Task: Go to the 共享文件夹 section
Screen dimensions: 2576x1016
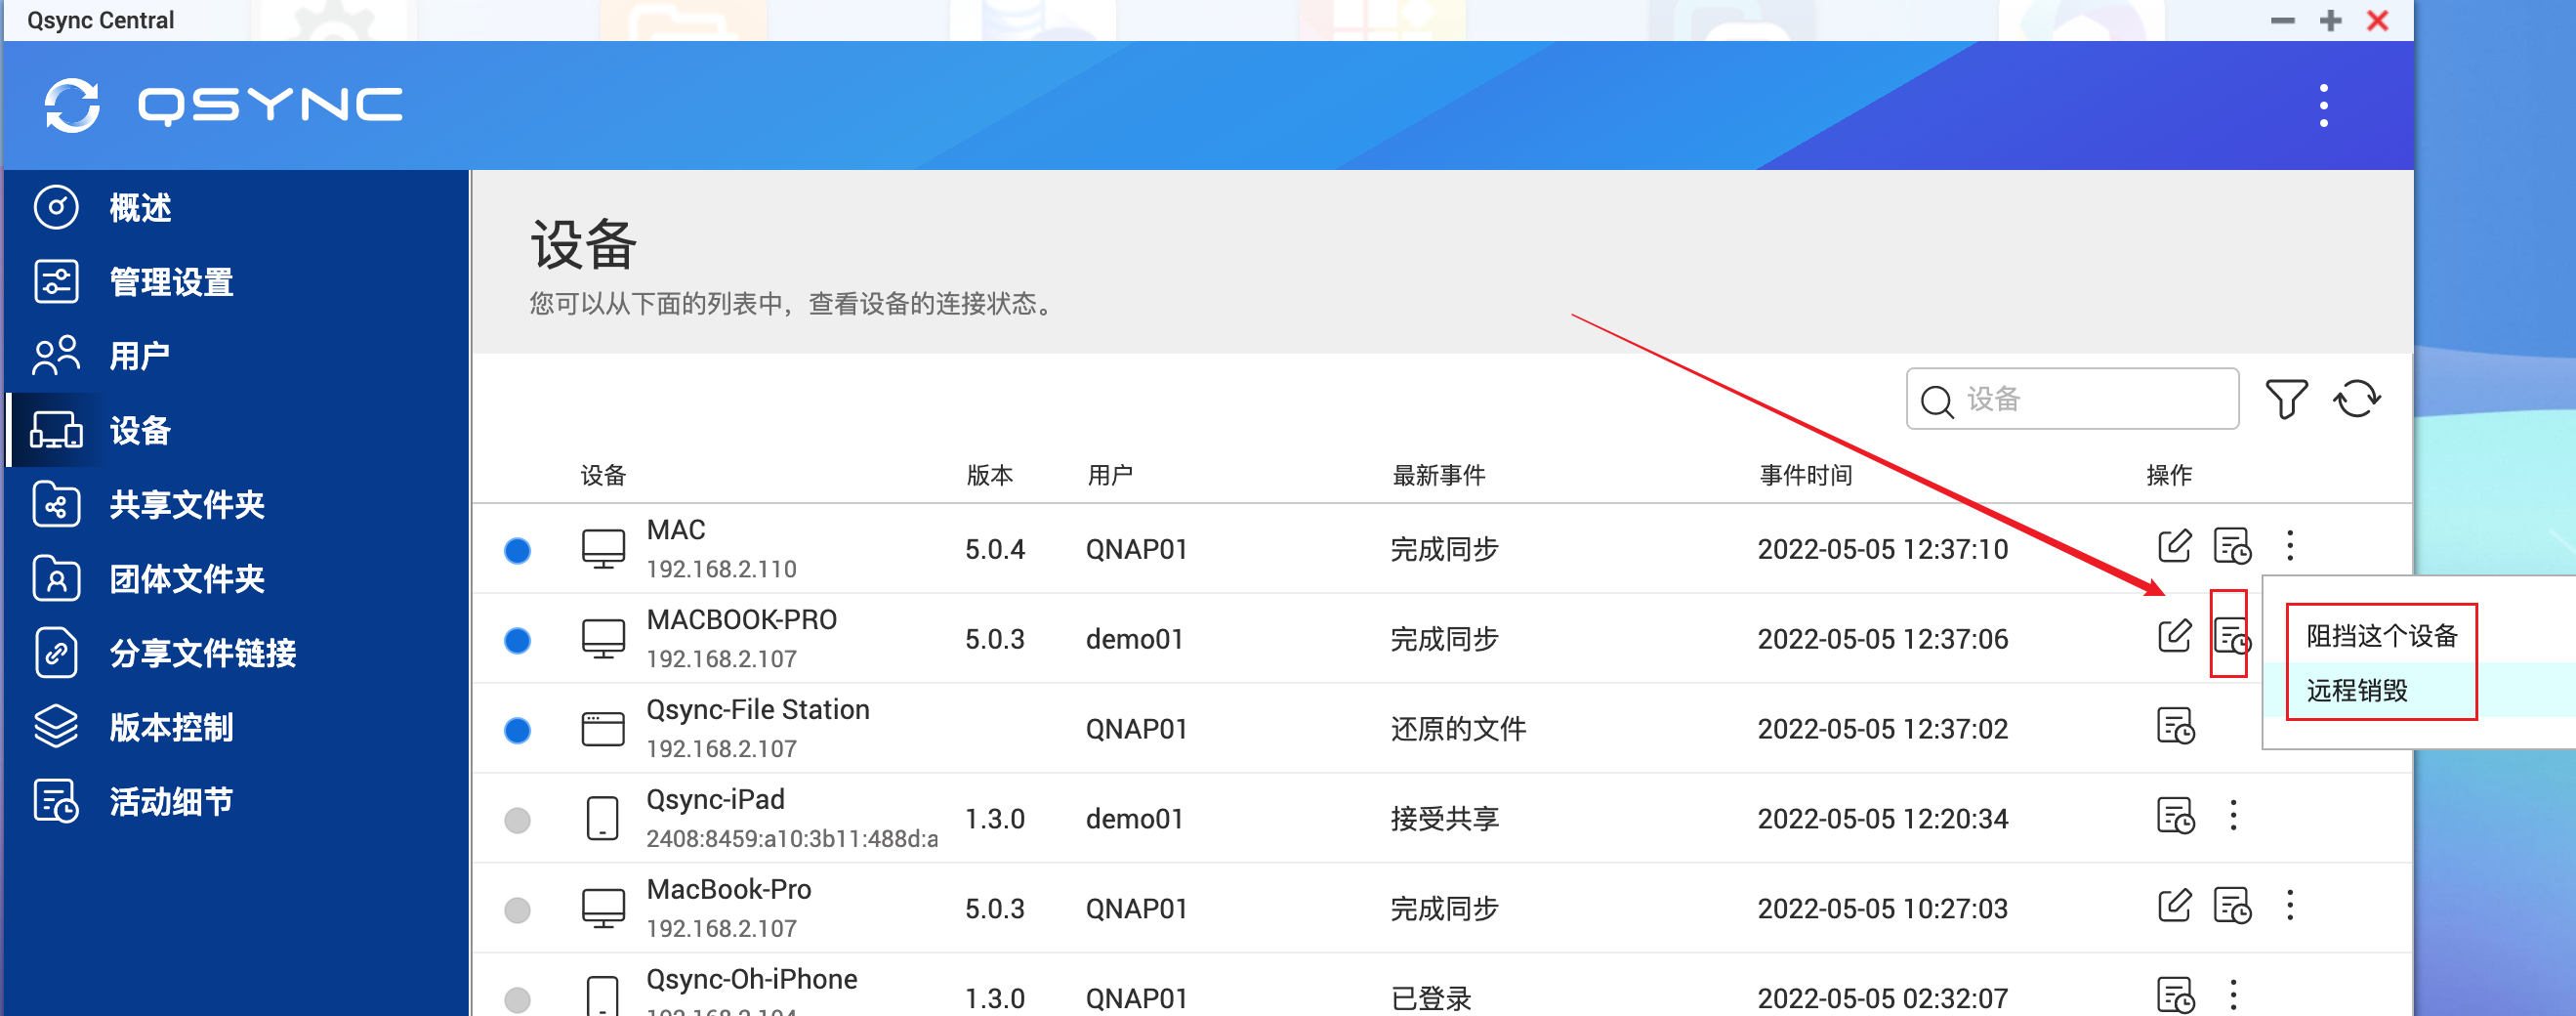Action: pyautogui.click(x=185, y=505)
